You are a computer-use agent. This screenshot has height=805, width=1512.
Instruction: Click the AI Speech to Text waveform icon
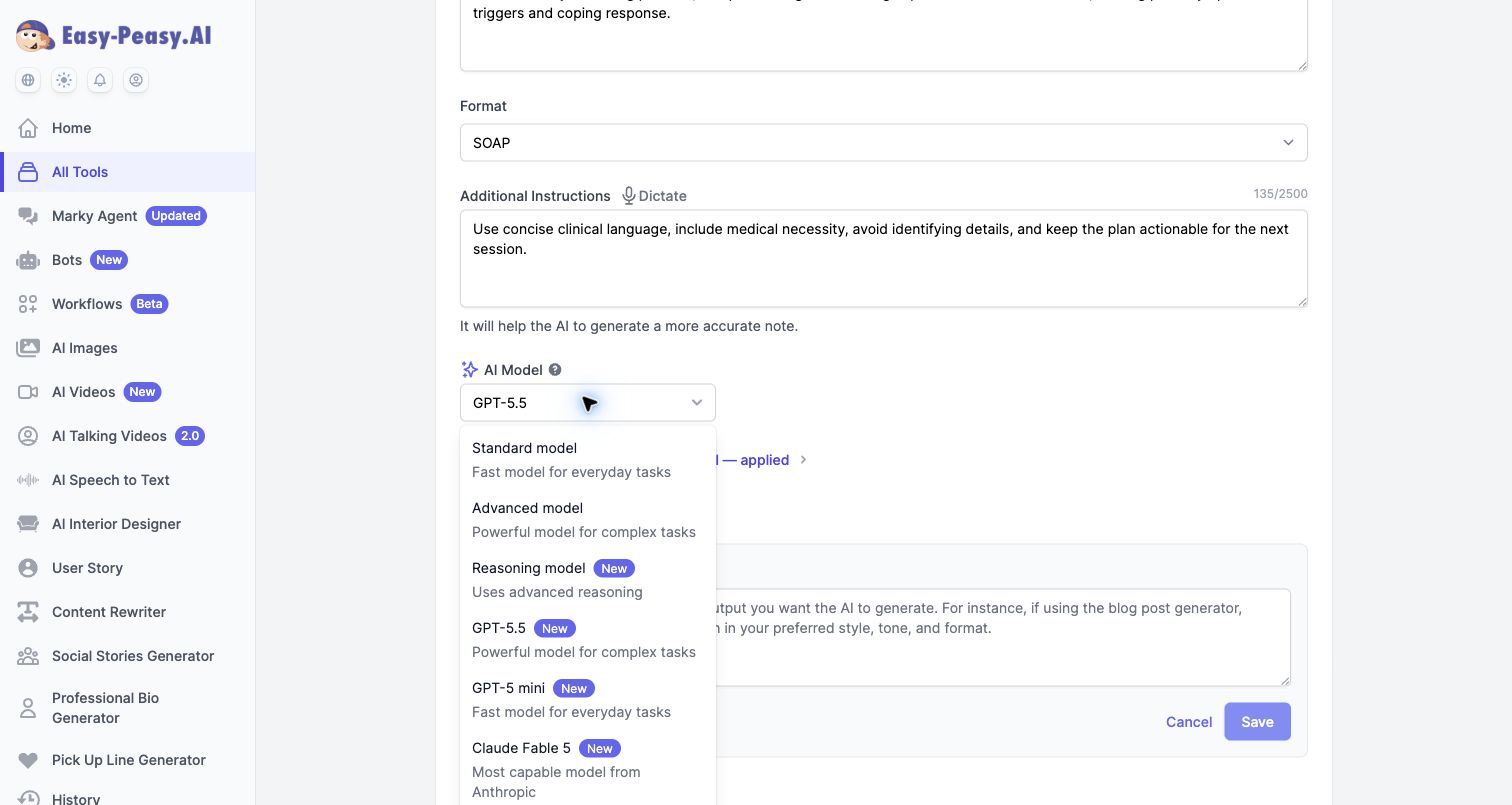28,480
